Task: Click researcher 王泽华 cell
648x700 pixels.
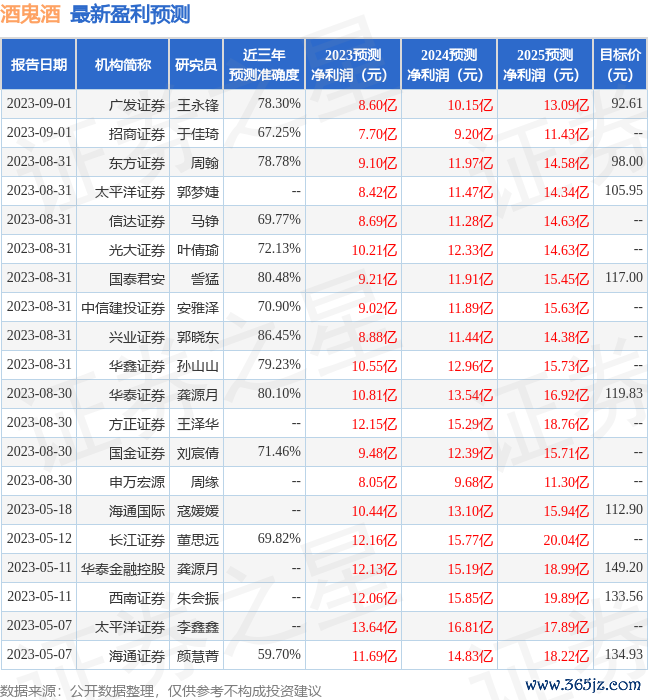Action: [198, 424]
